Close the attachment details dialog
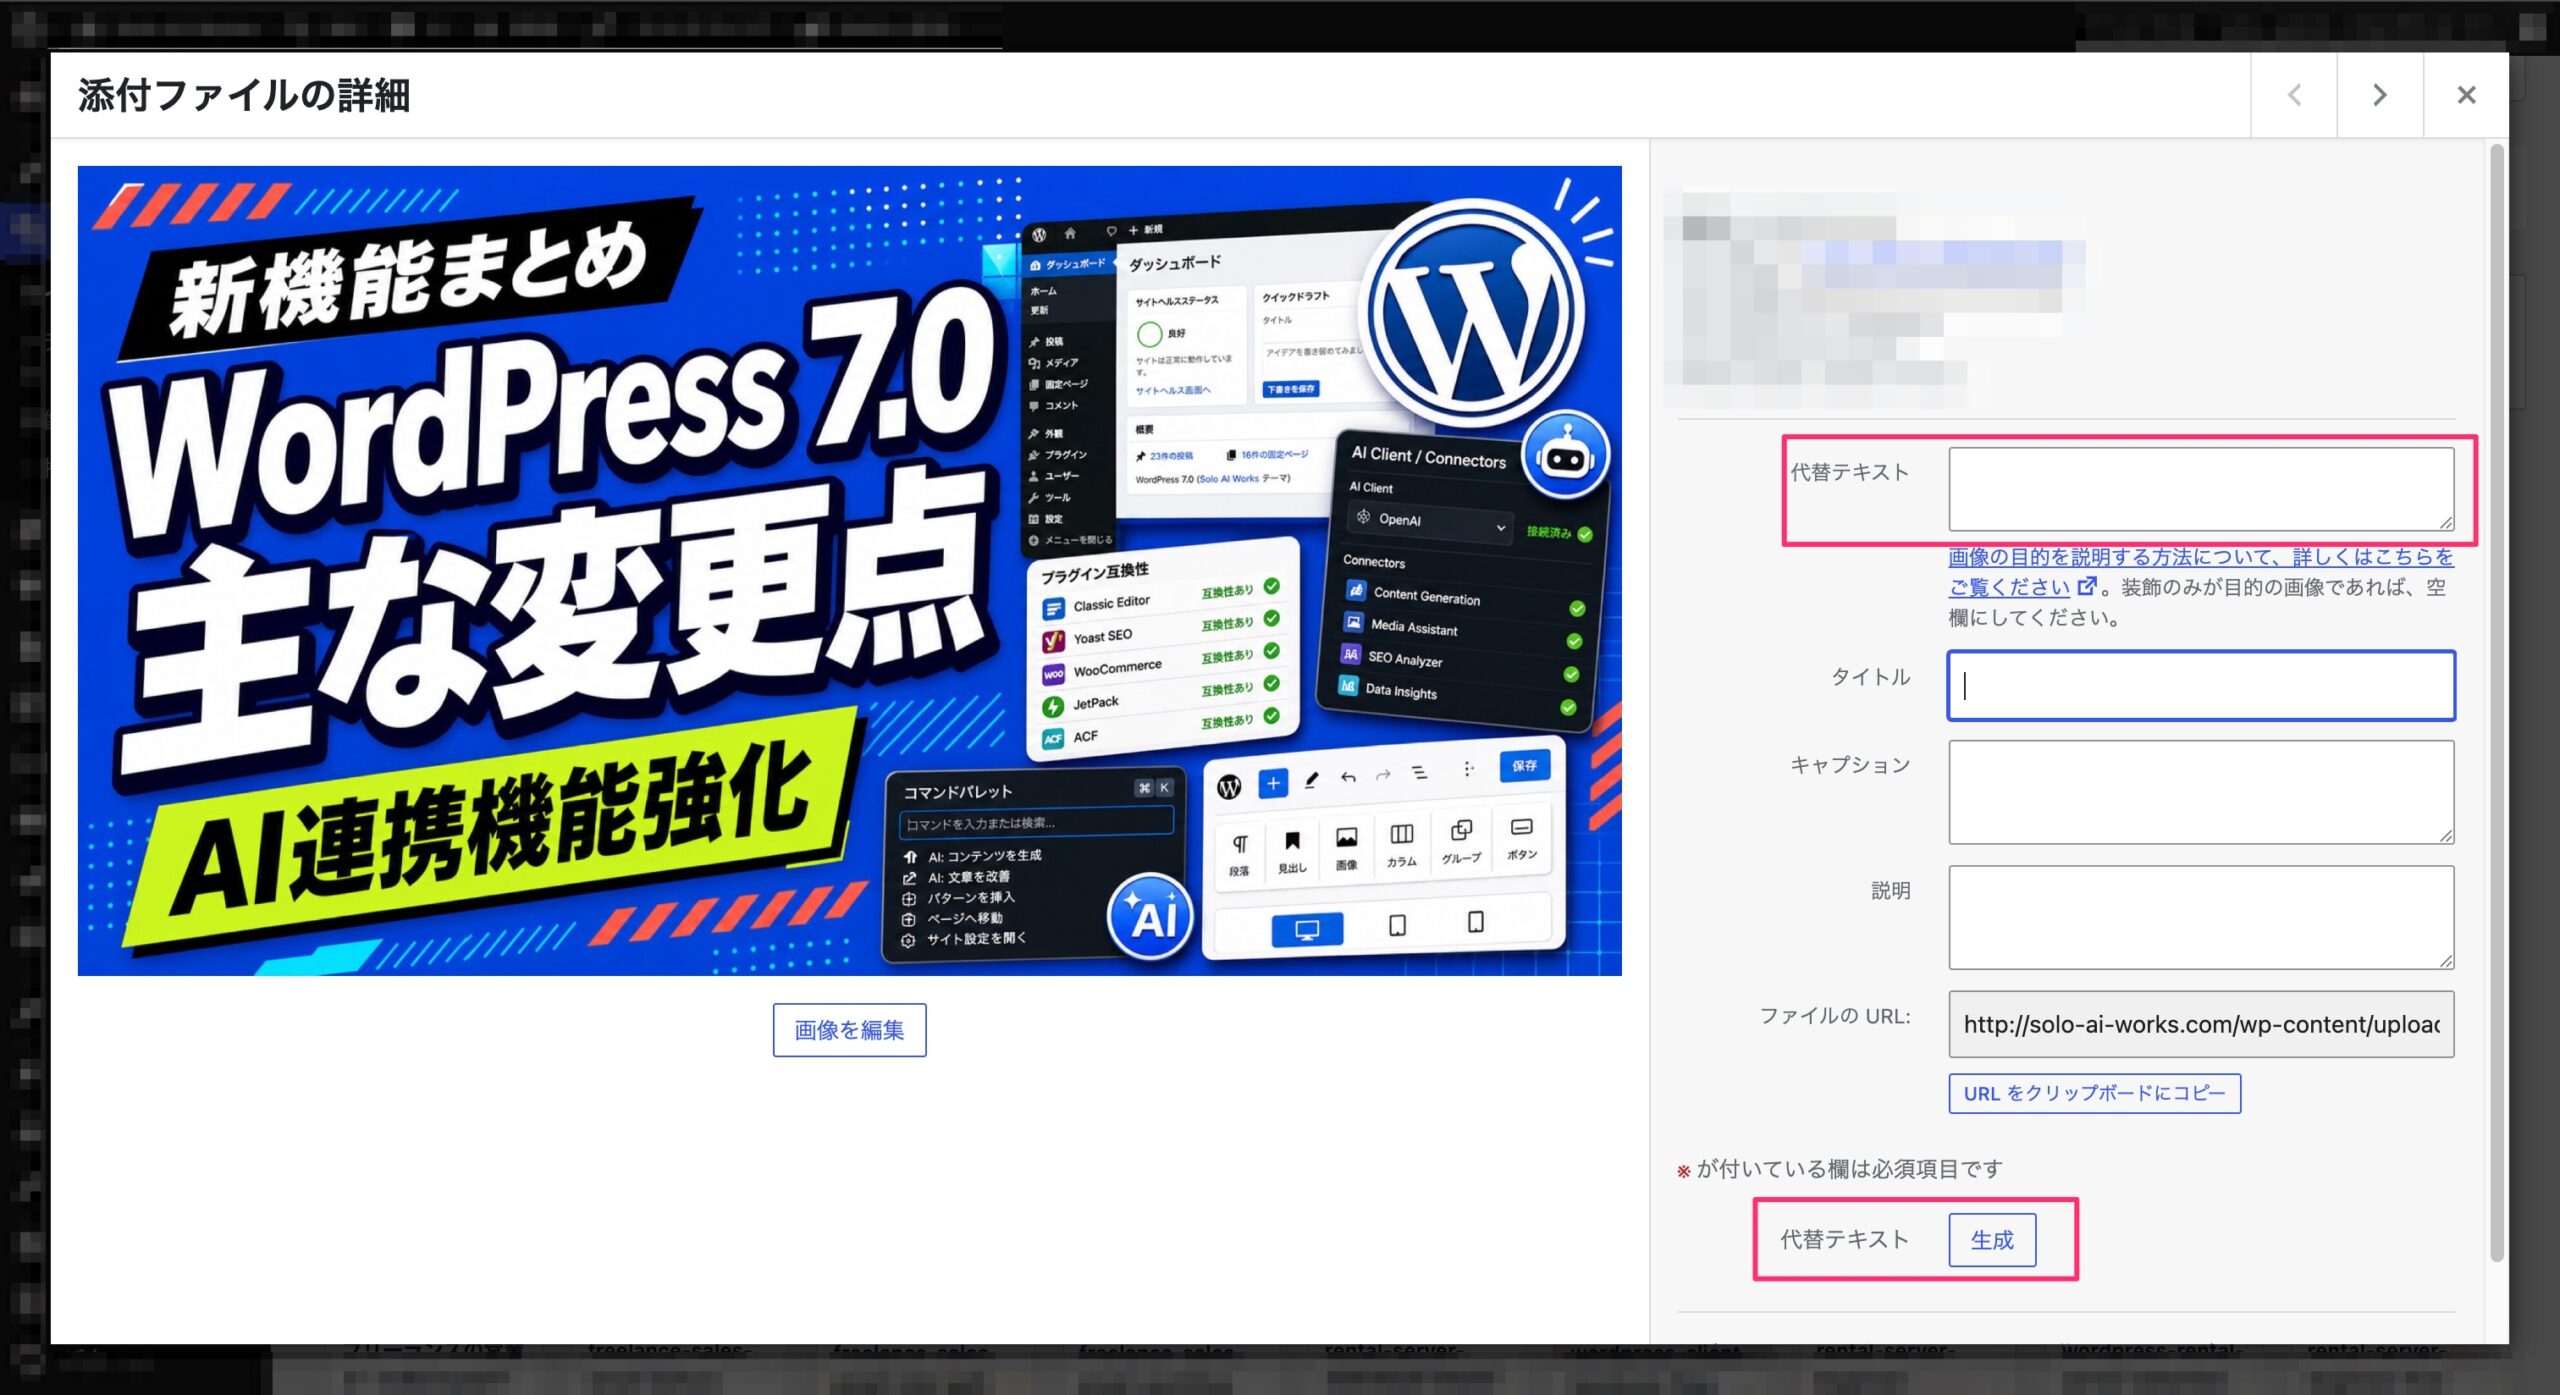 point(2466,95)
